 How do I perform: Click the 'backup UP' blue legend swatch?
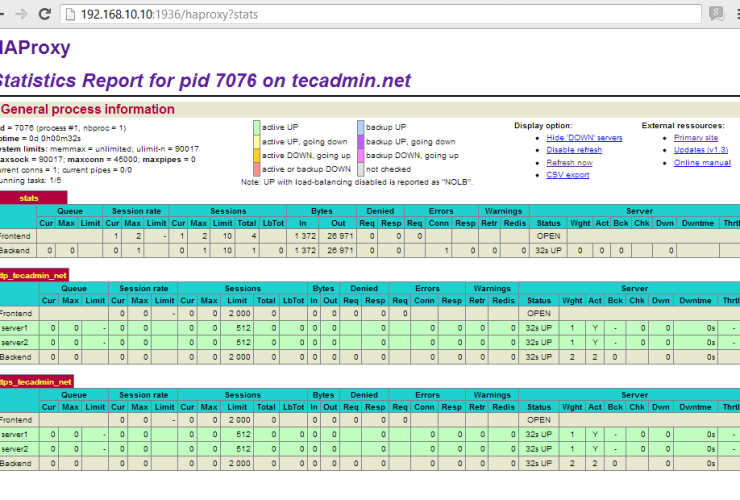pos(361,128)
